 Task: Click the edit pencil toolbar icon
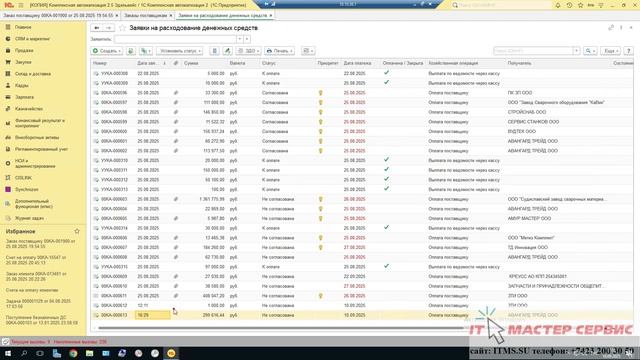pyautogui.click(x=227, y=51)
